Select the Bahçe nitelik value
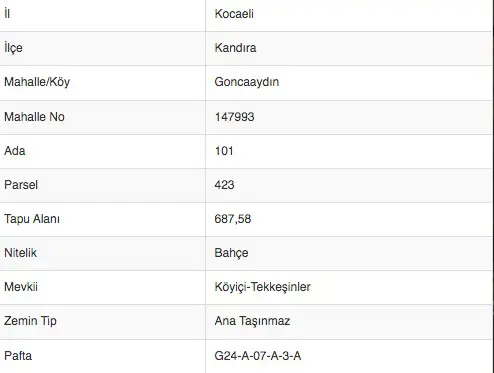The image size is (494, 373). [231, 253]
